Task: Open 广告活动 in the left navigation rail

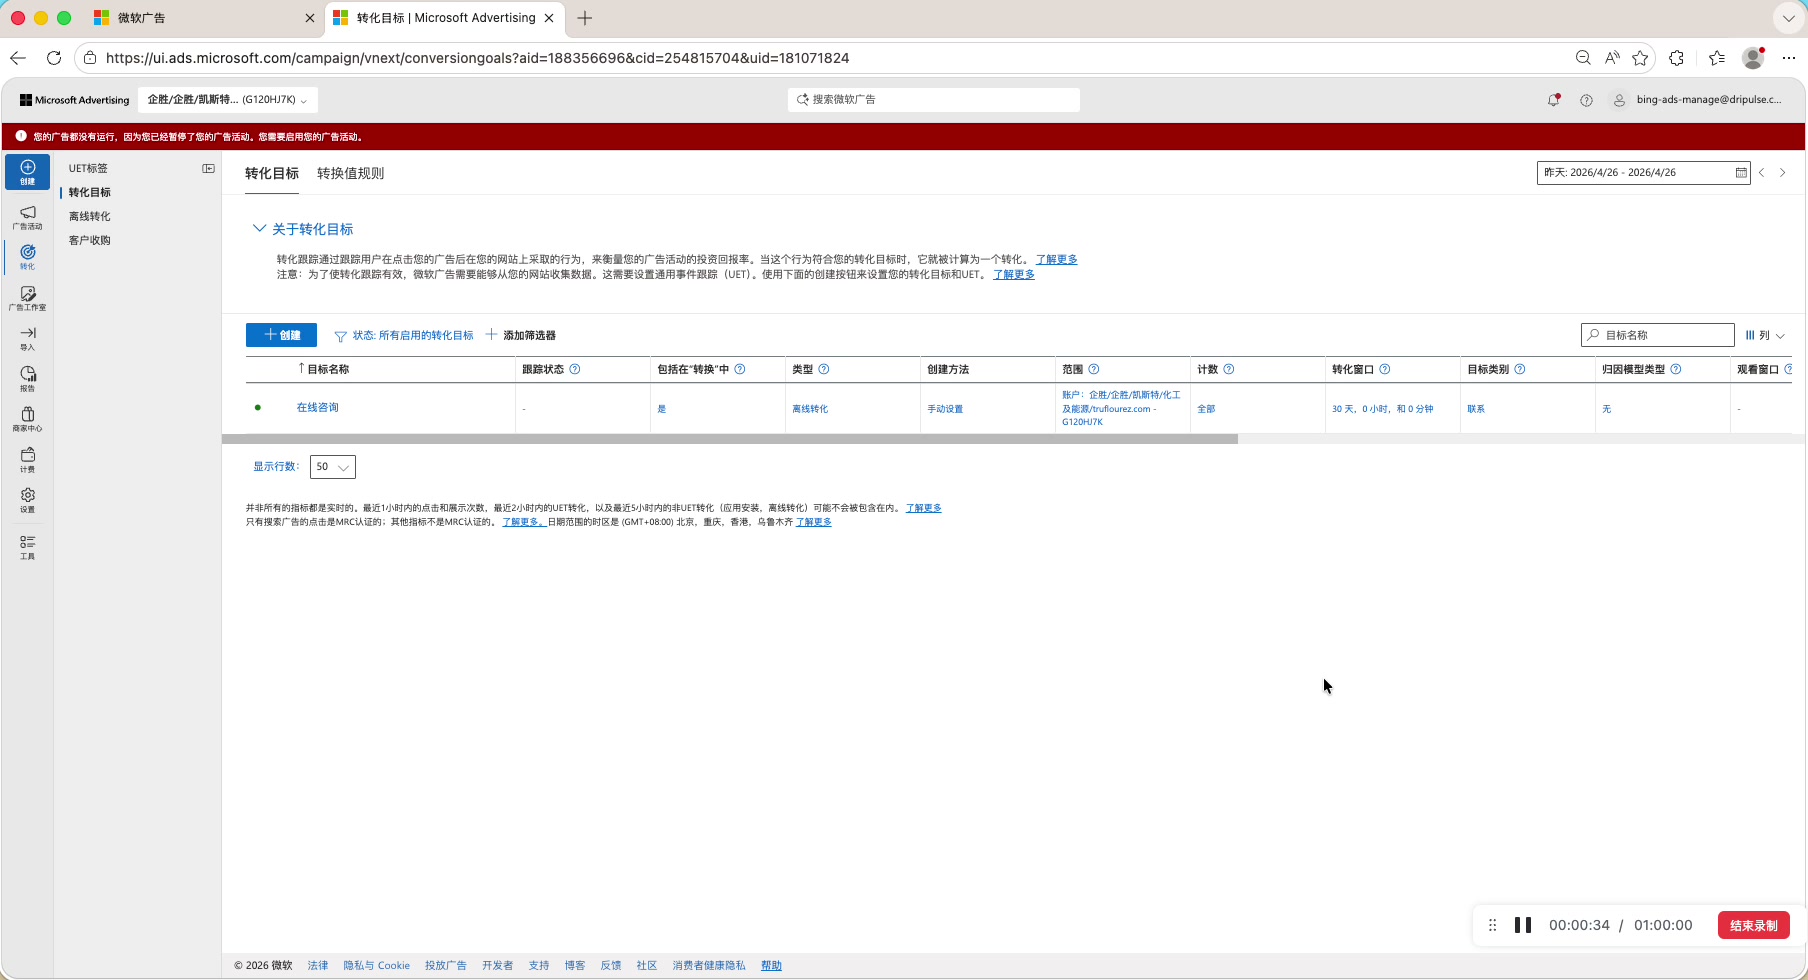Action: (27, 217)
